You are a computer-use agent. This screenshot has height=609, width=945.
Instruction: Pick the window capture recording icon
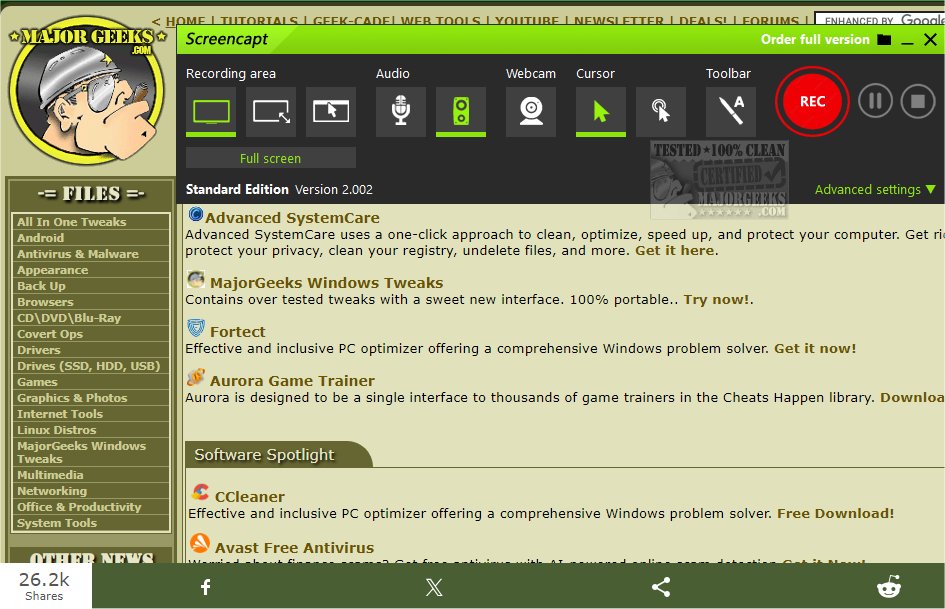coord(331,111)
